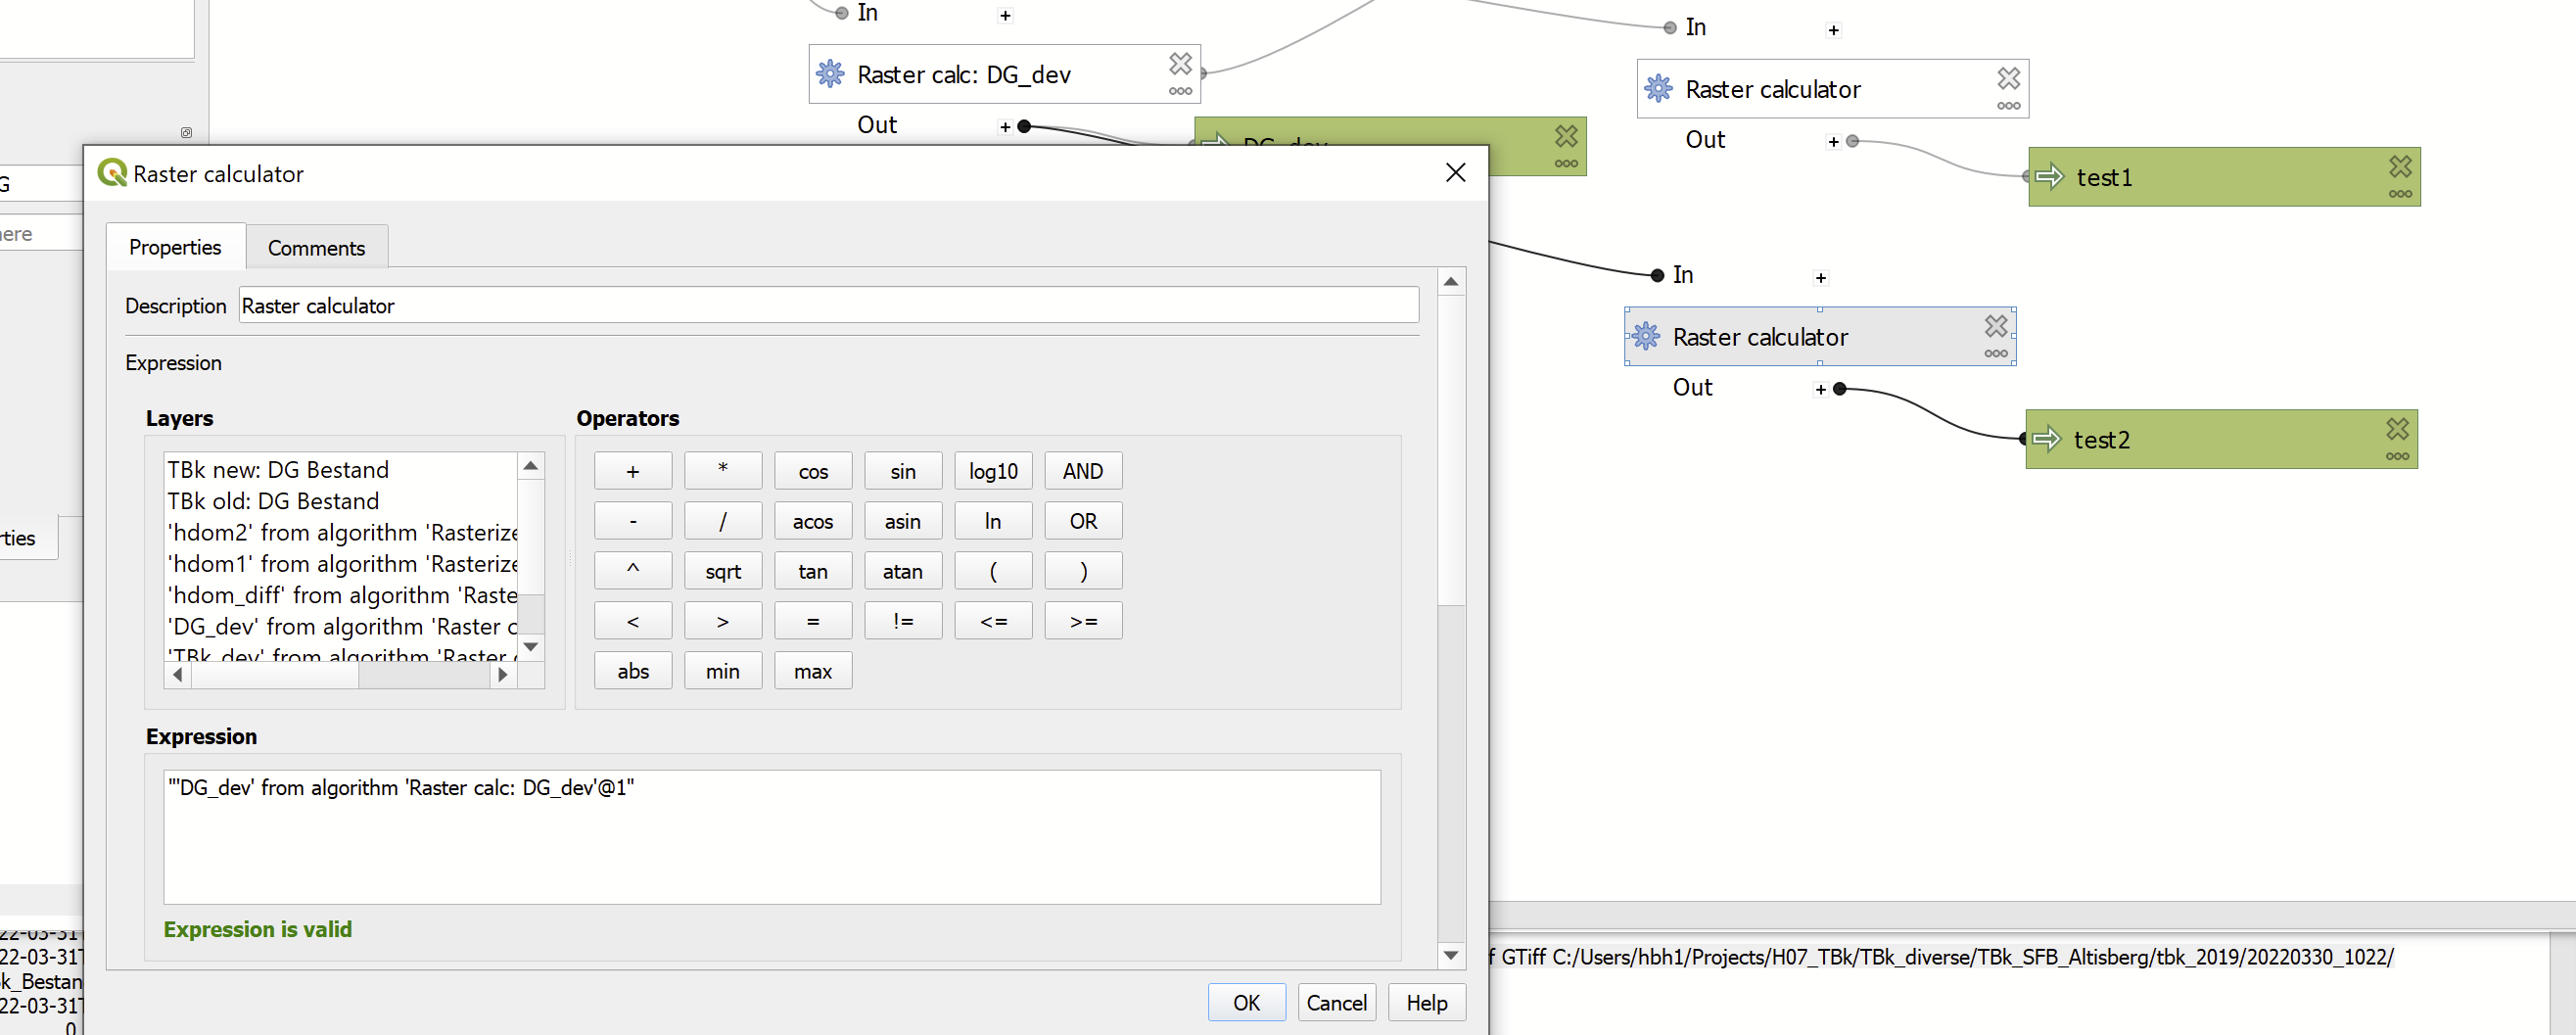Open options dots on test2 output

click(x=2397, y=456)
